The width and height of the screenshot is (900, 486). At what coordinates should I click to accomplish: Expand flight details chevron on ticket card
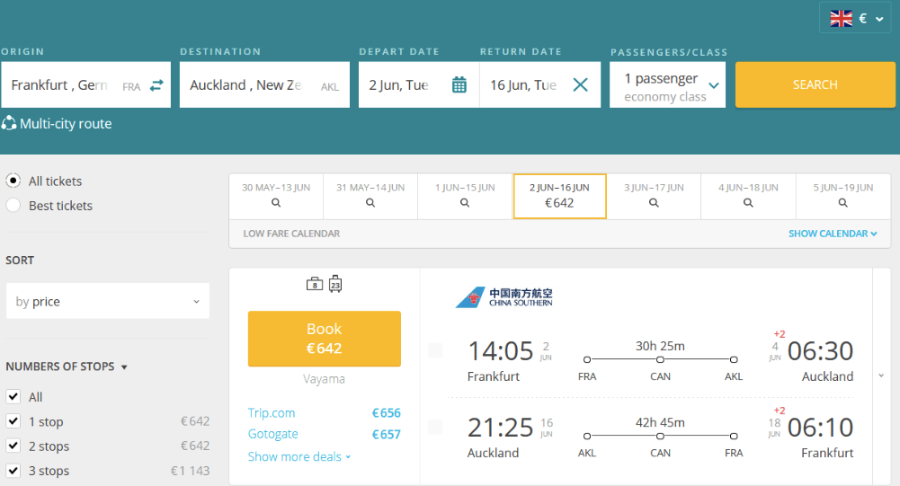(881, 376)
